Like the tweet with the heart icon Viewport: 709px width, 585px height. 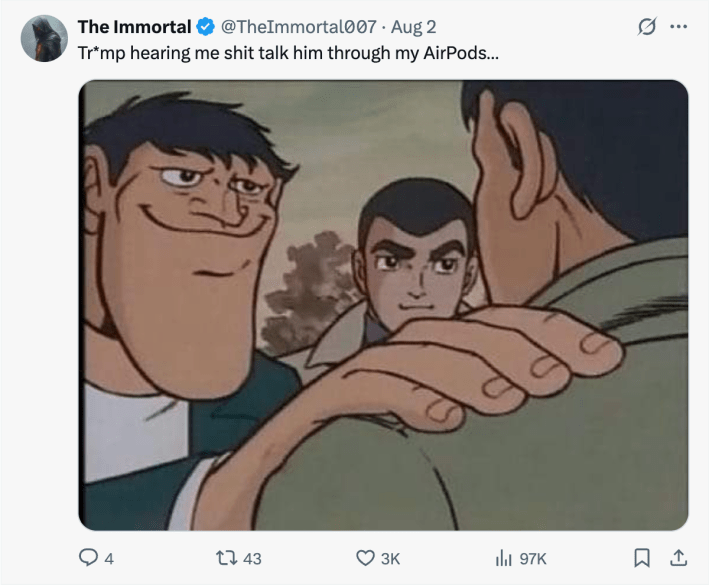pyautogui.click(x=366, y=558)
